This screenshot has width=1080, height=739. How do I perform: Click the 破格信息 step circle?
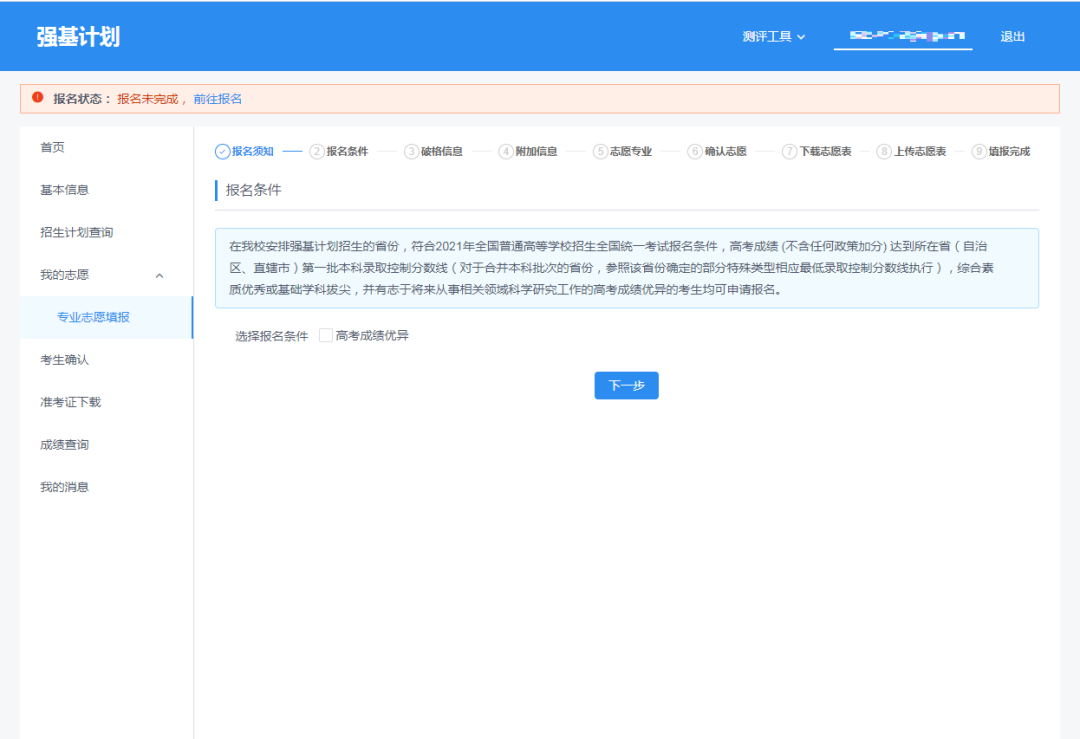click(409, 151)
